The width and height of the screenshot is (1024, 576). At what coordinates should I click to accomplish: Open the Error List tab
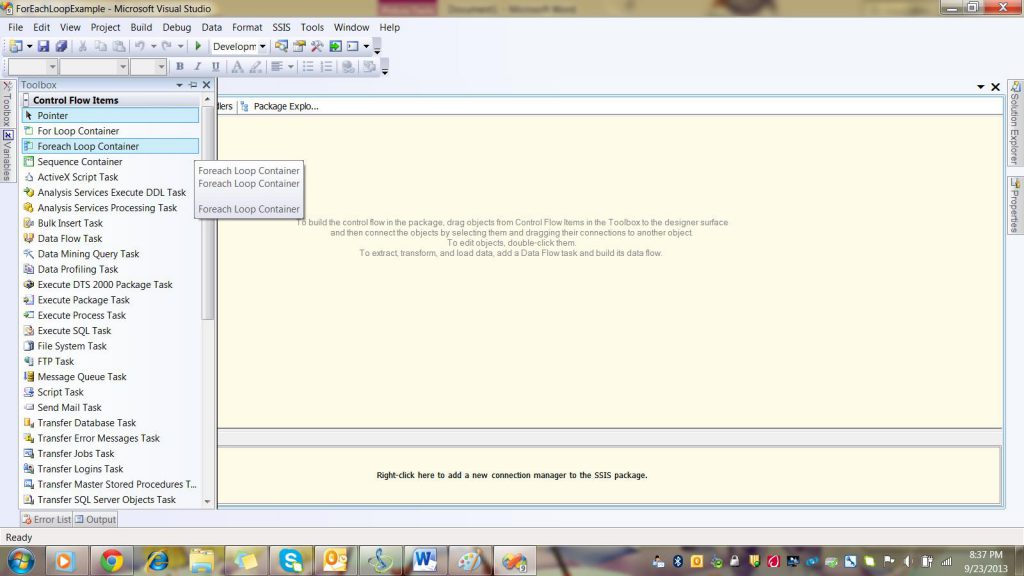click(46, 519)
